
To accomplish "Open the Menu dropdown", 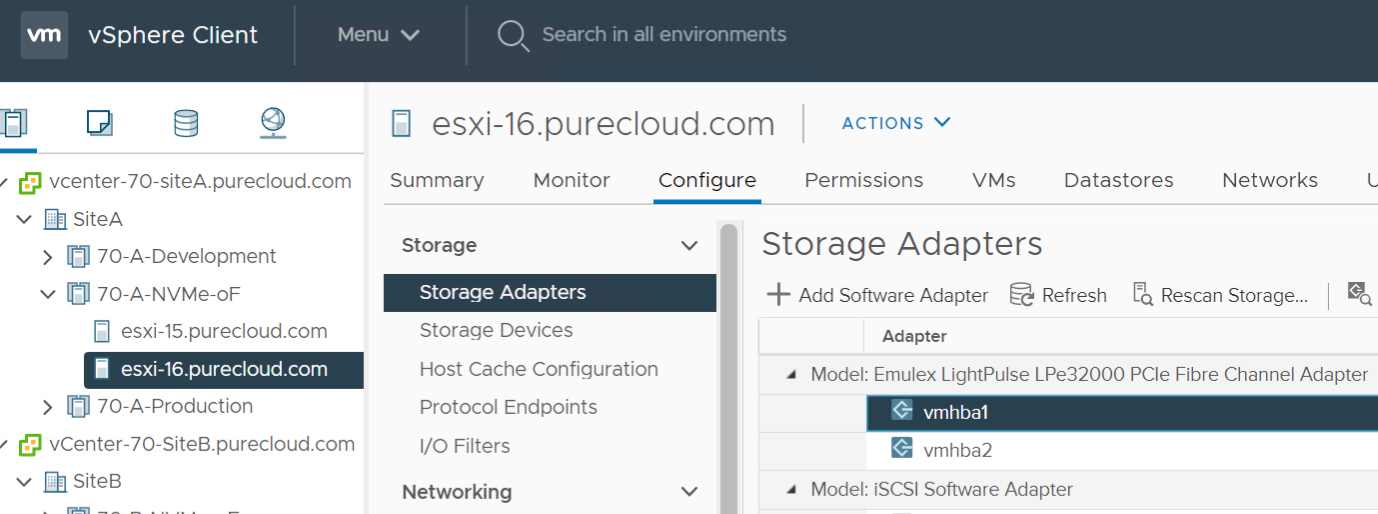I will [x=378, y=35].
